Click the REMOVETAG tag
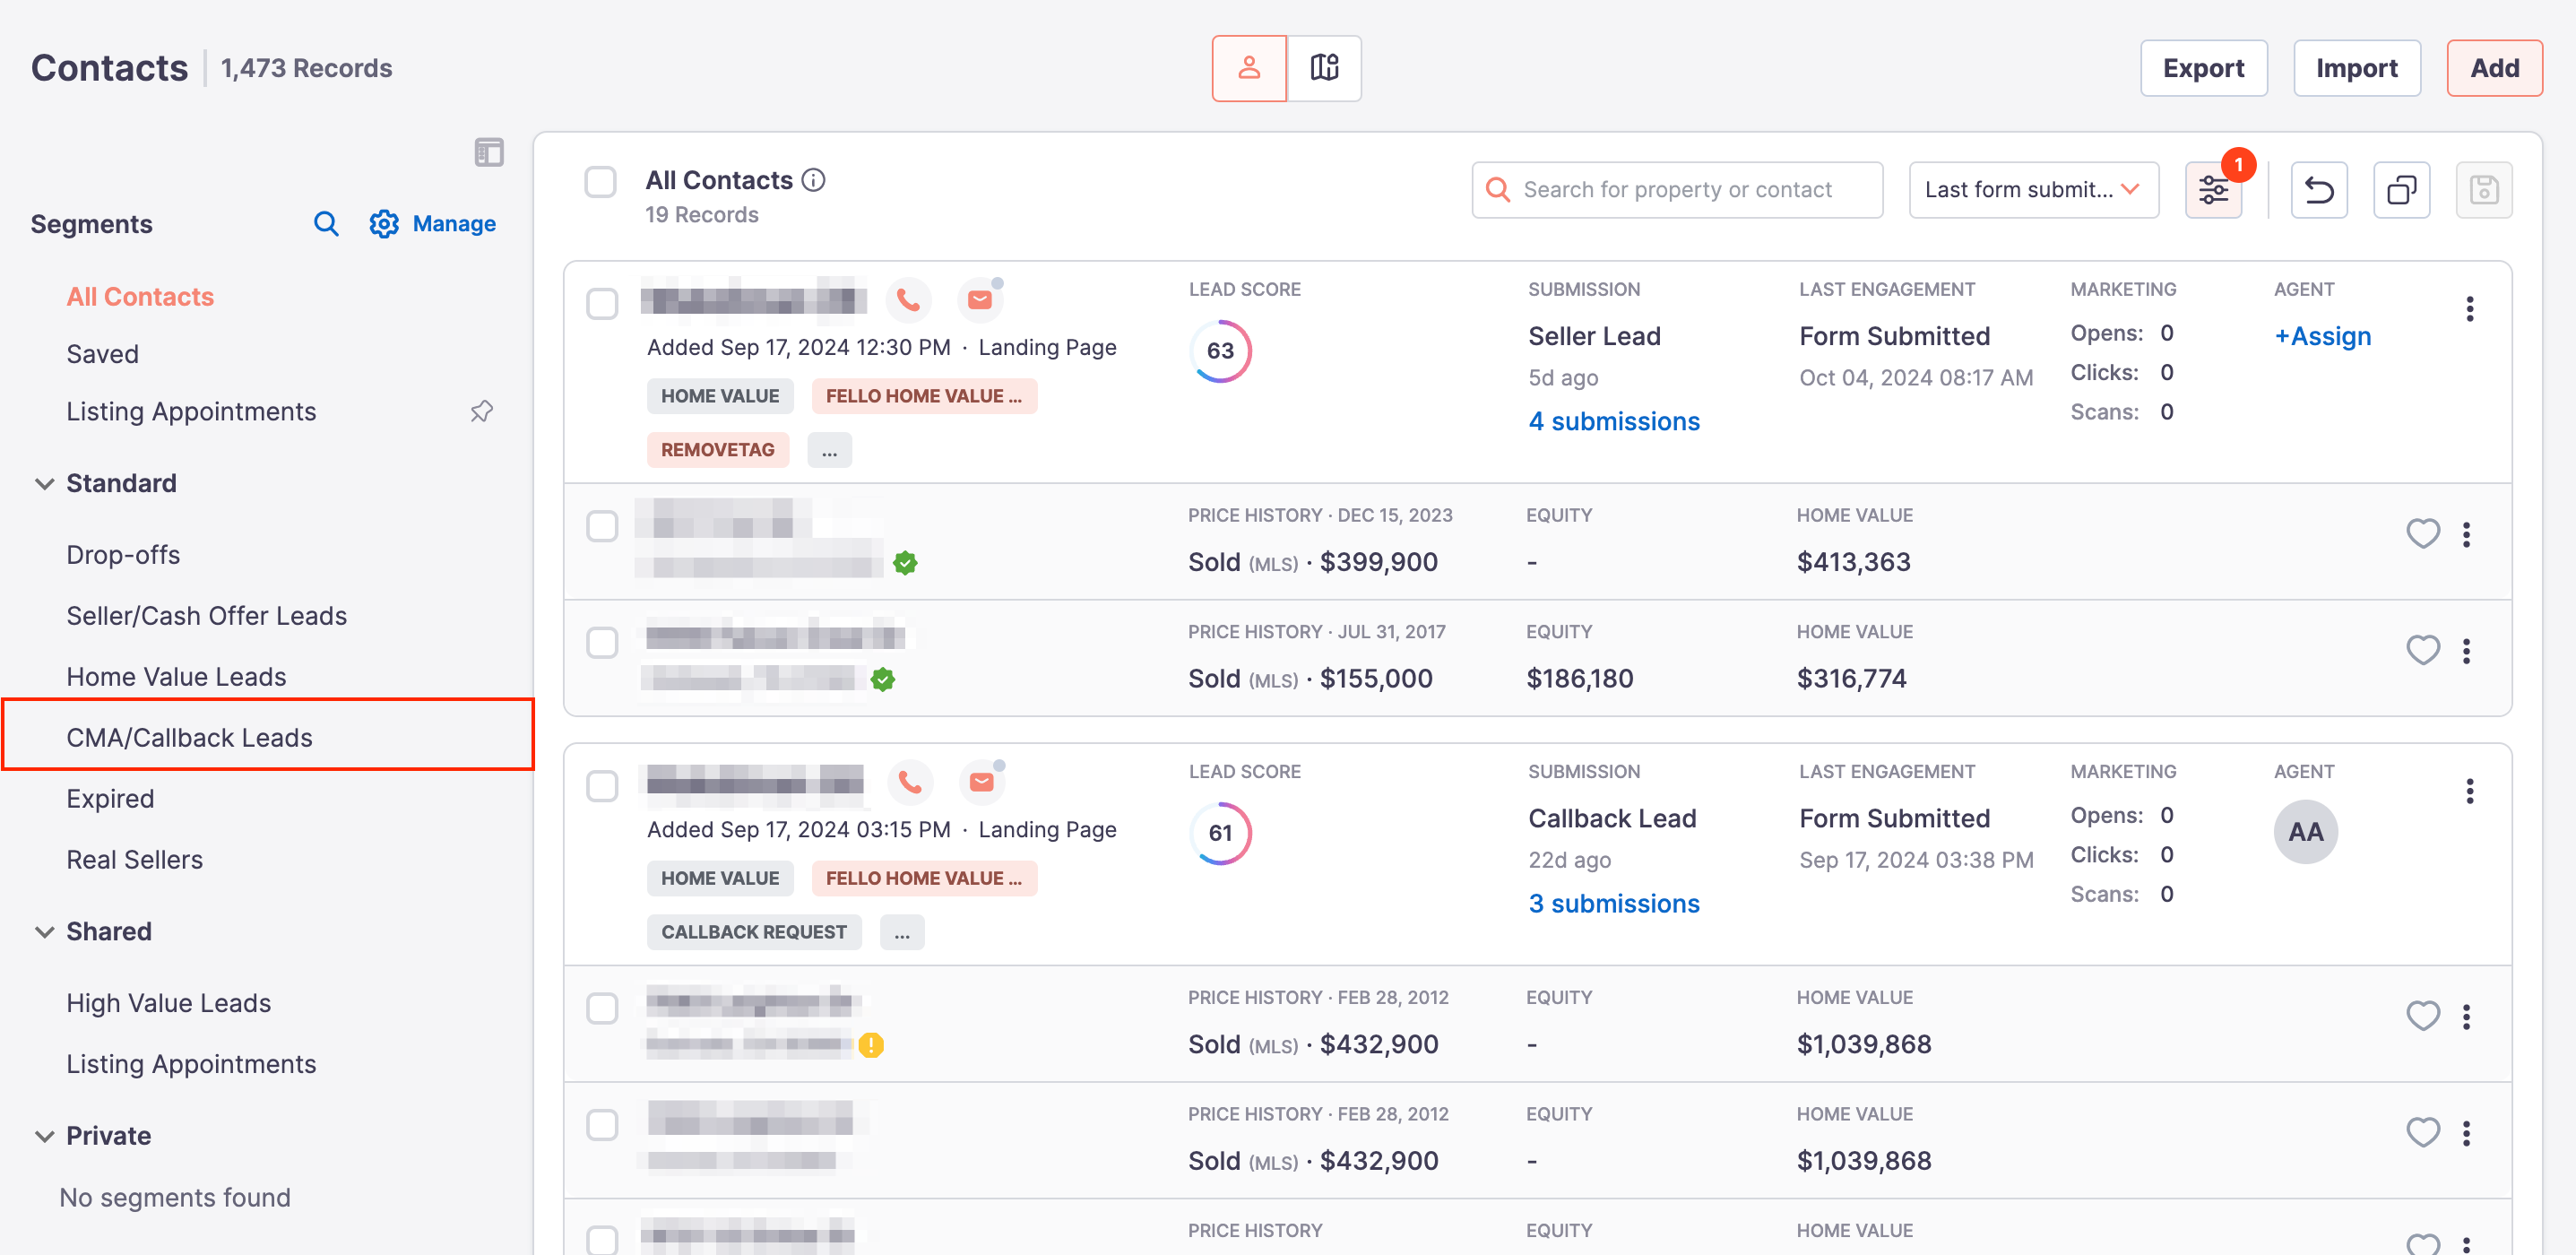This screenshot has width=2576, height=1255. point(717,449)
